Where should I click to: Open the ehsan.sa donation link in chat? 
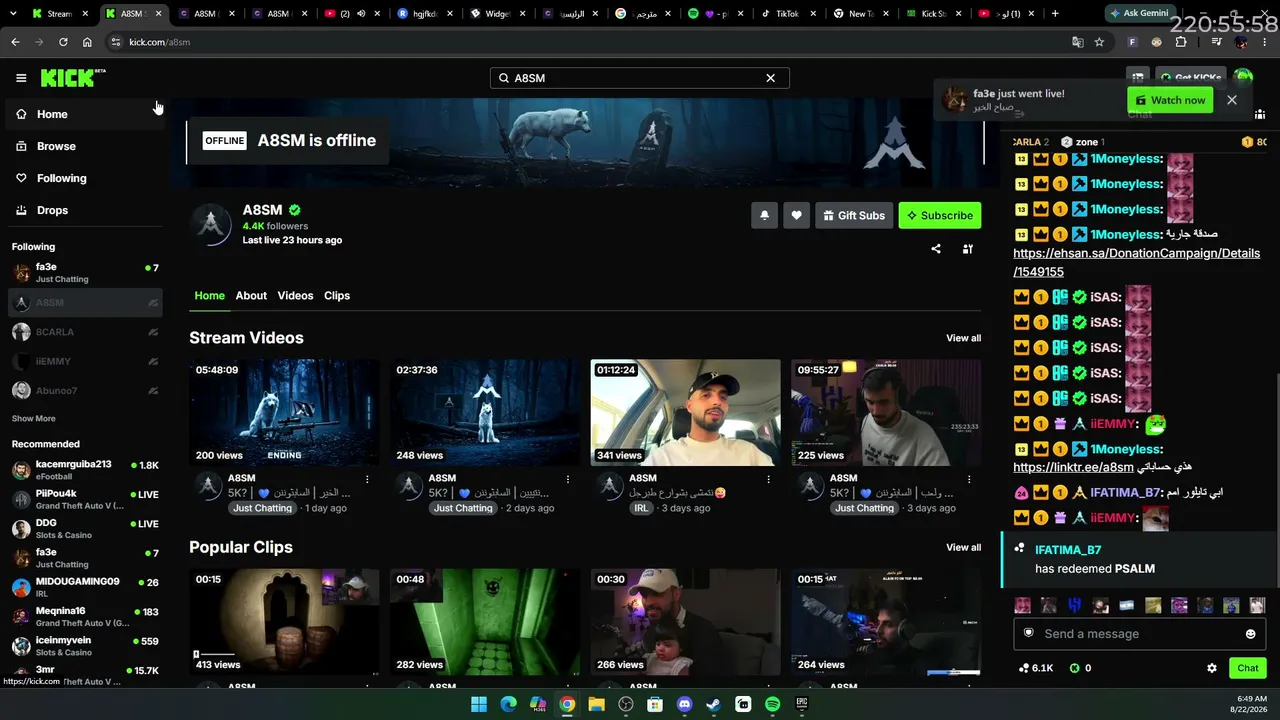tap(1136, 262)
